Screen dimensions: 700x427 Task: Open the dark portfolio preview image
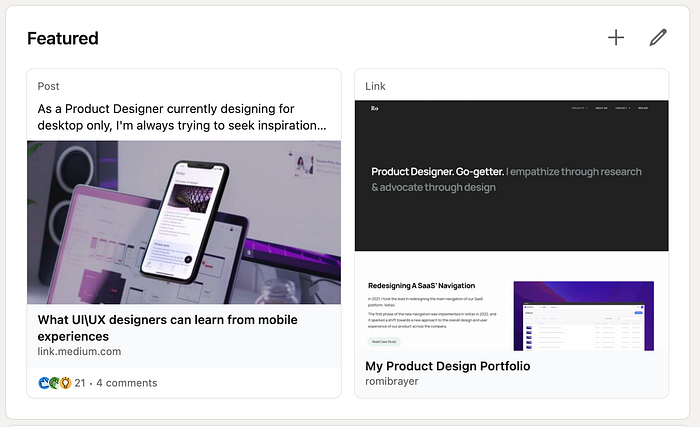(512, 176)
